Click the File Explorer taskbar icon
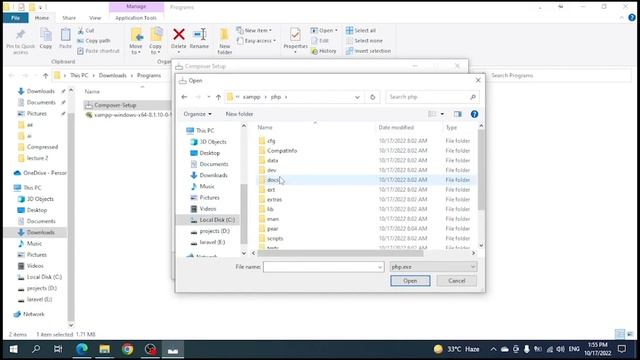This screenshot has width=640, height=360. click(104, 349)
